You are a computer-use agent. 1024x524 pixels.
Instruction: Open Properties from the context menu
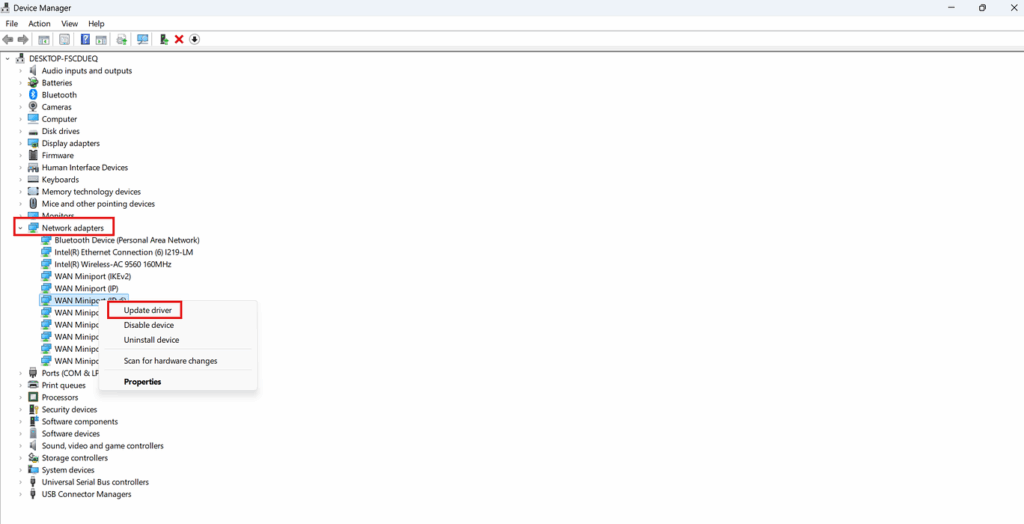pyautogui.click(x=142, y=382)
